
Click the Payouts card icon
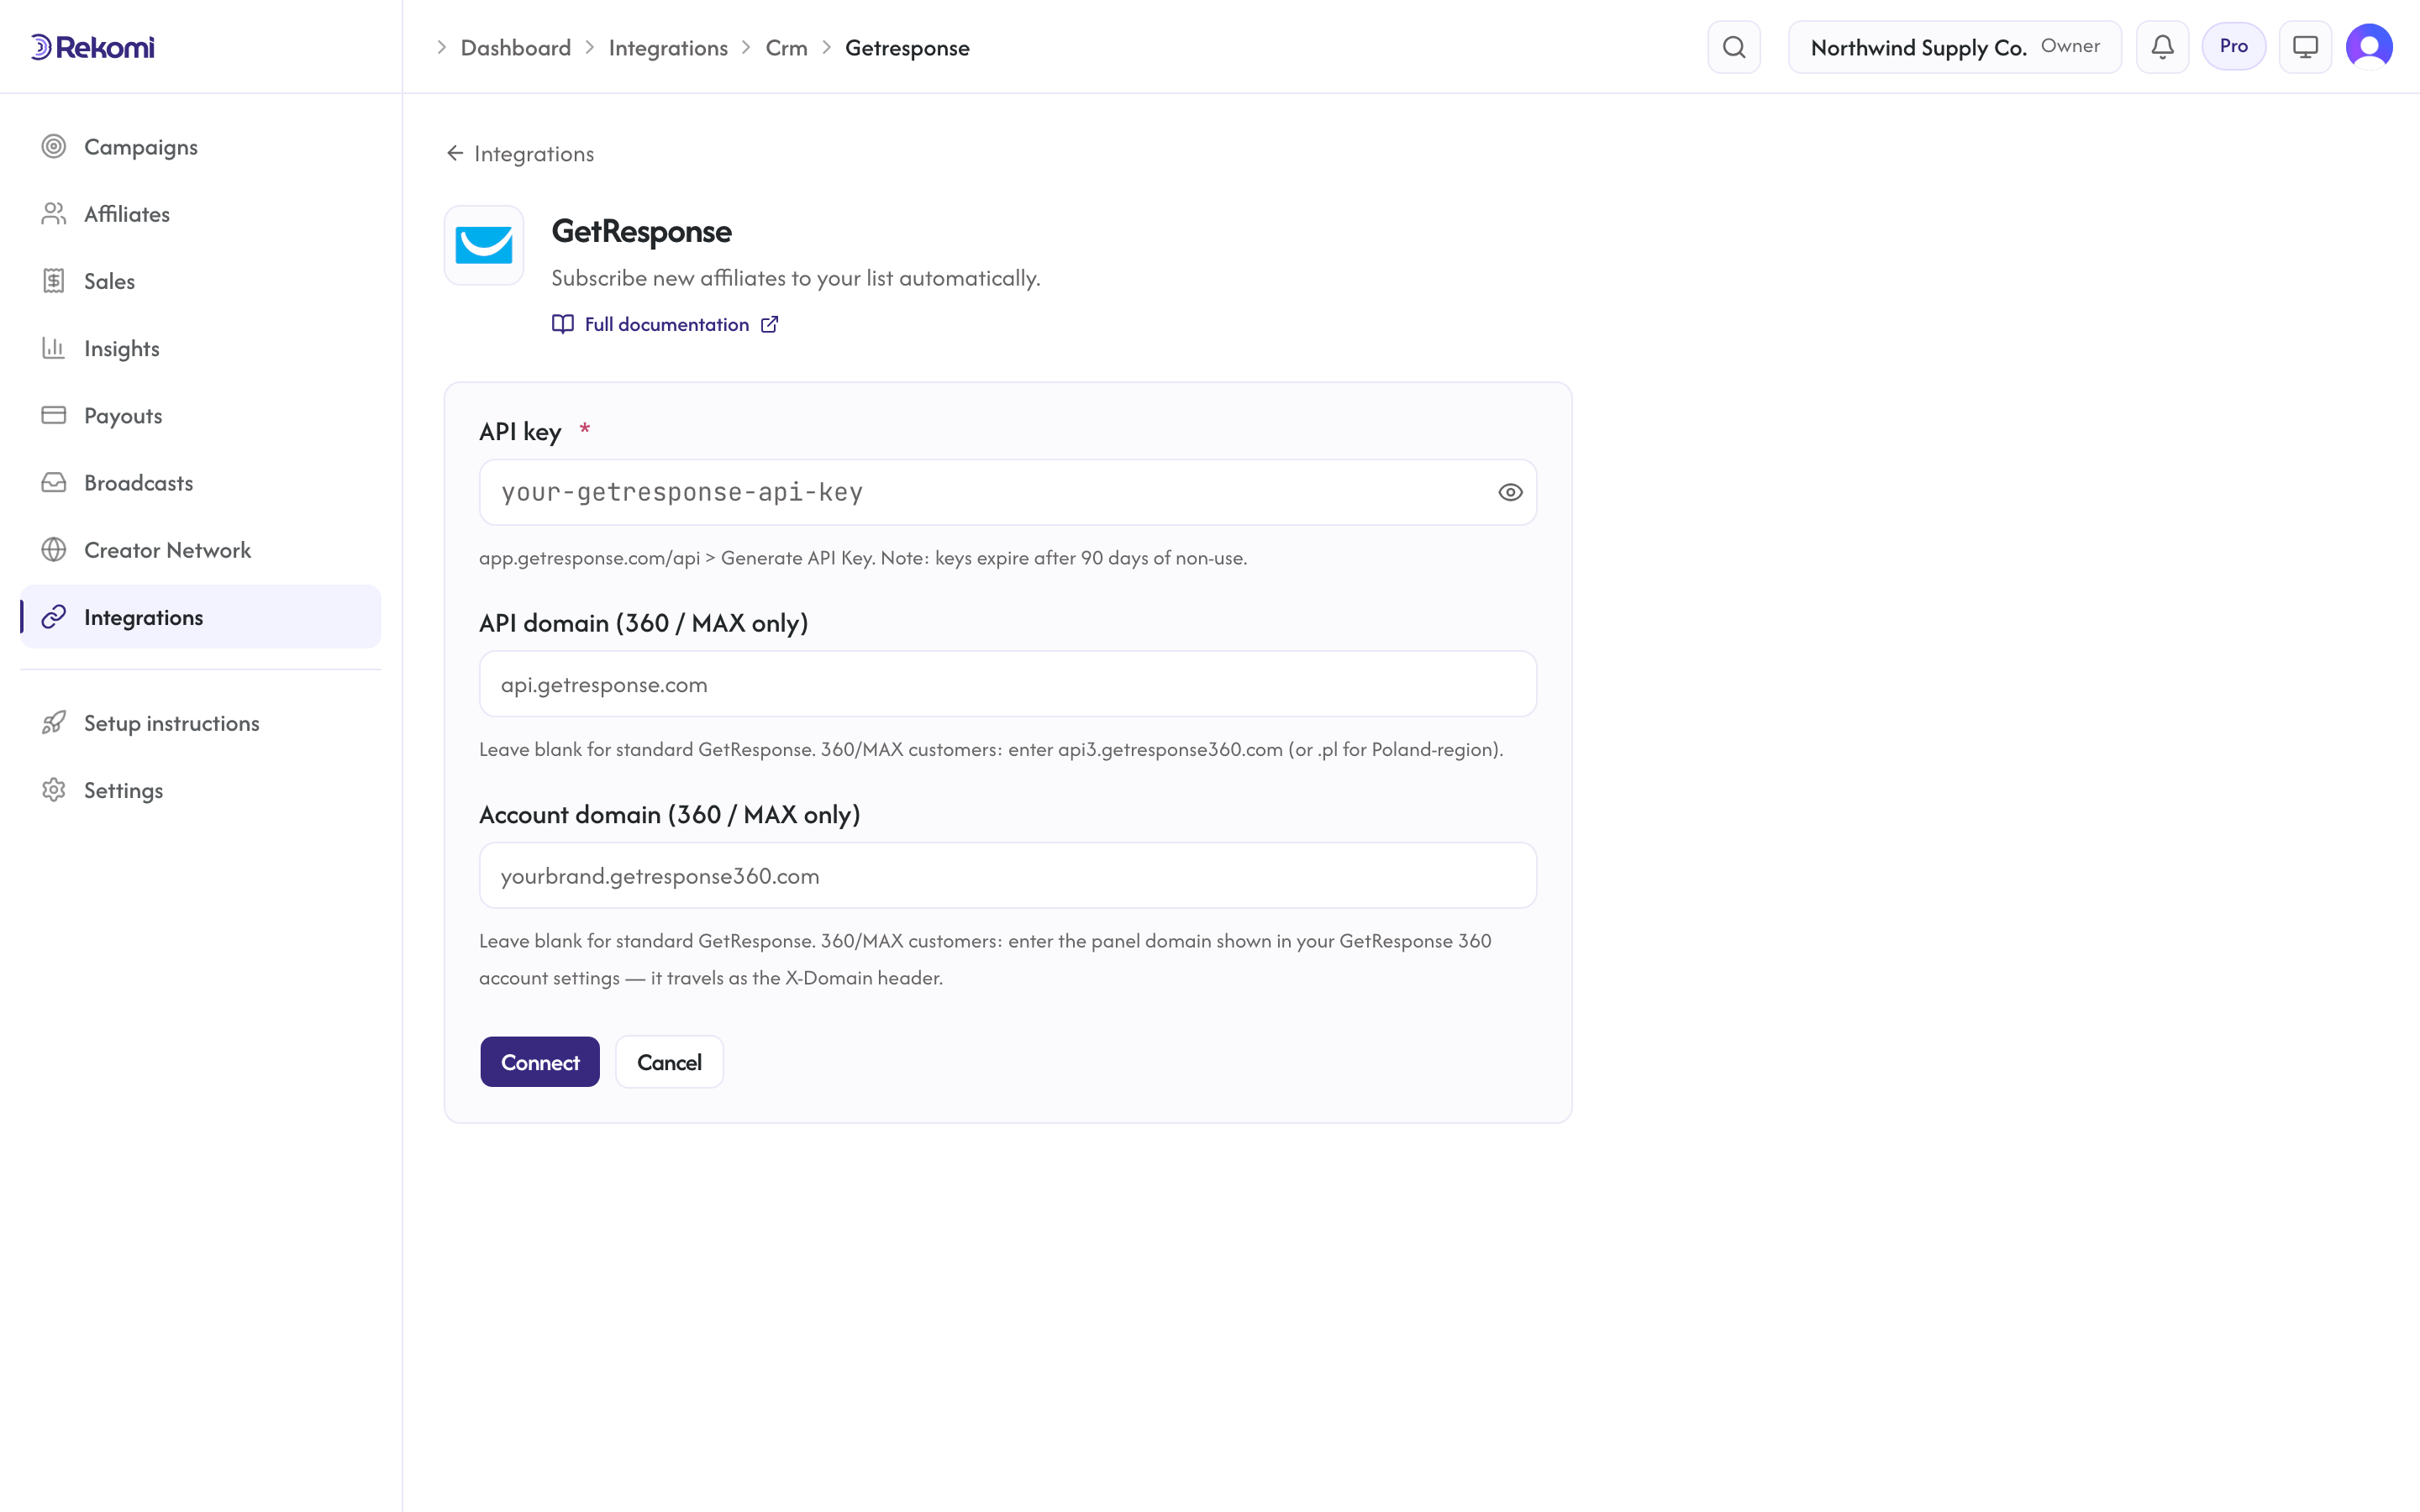[54, 415]
